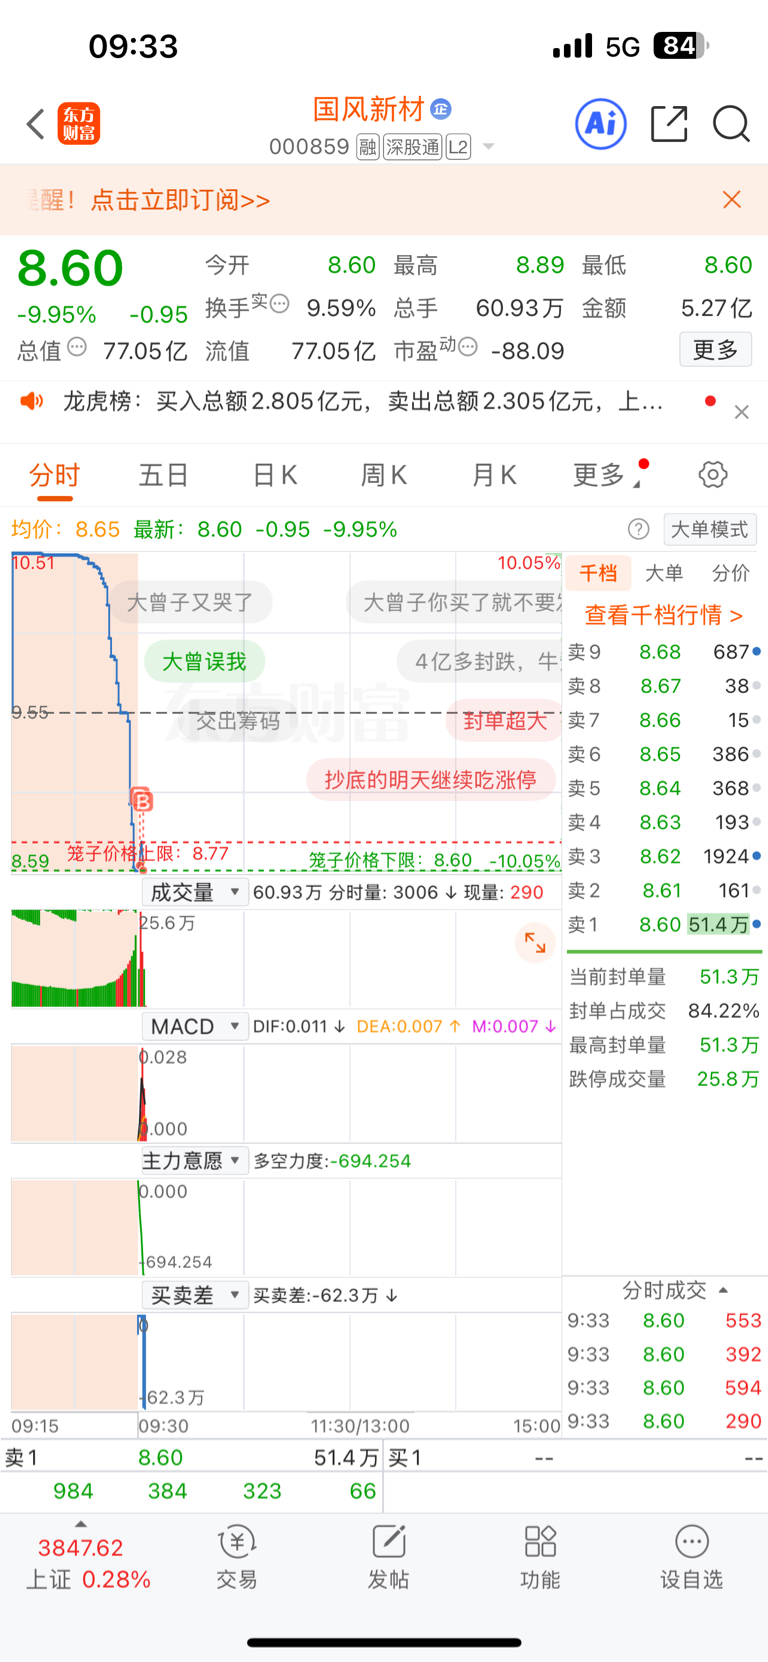This screenshot has width=768, height=1662.
Task: Tap the 大曾误我 comment bubble
Action: 204,662
